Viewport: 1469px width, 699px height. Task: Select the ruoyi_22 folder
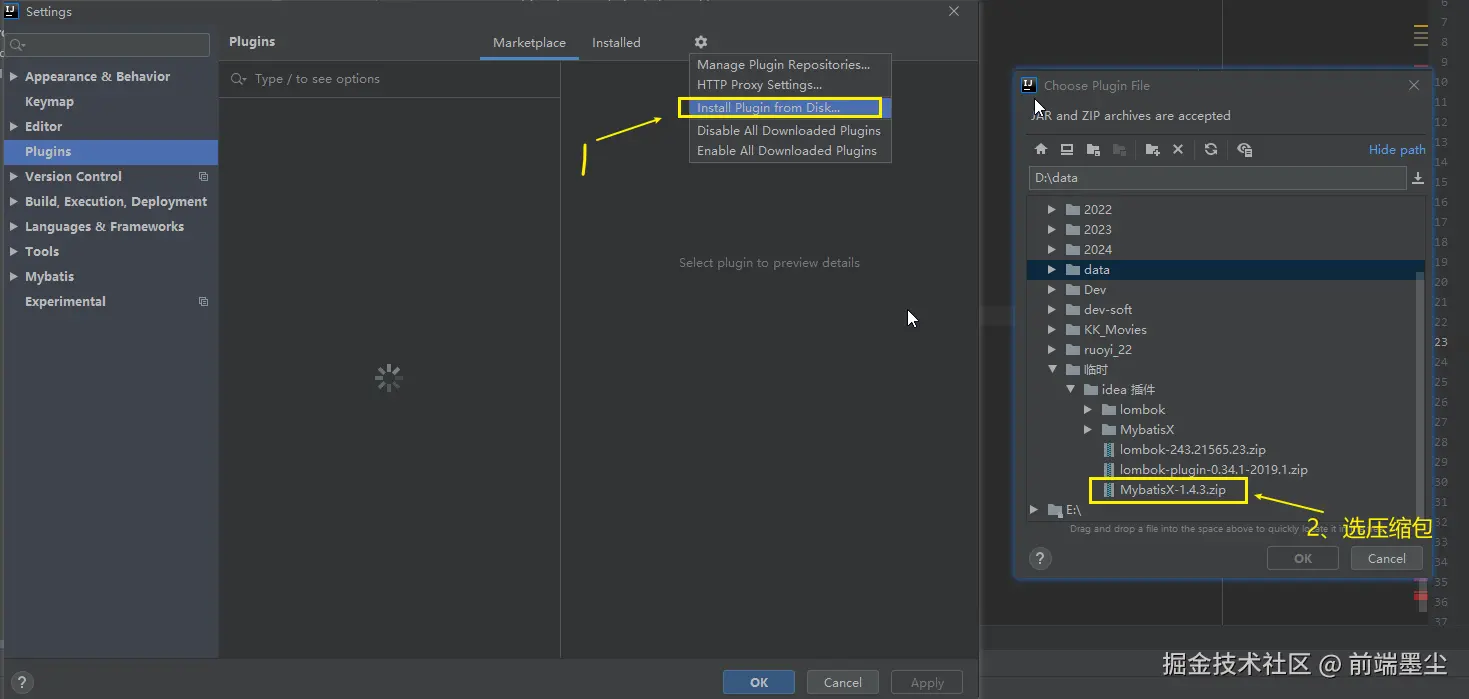click(1108, 350)
